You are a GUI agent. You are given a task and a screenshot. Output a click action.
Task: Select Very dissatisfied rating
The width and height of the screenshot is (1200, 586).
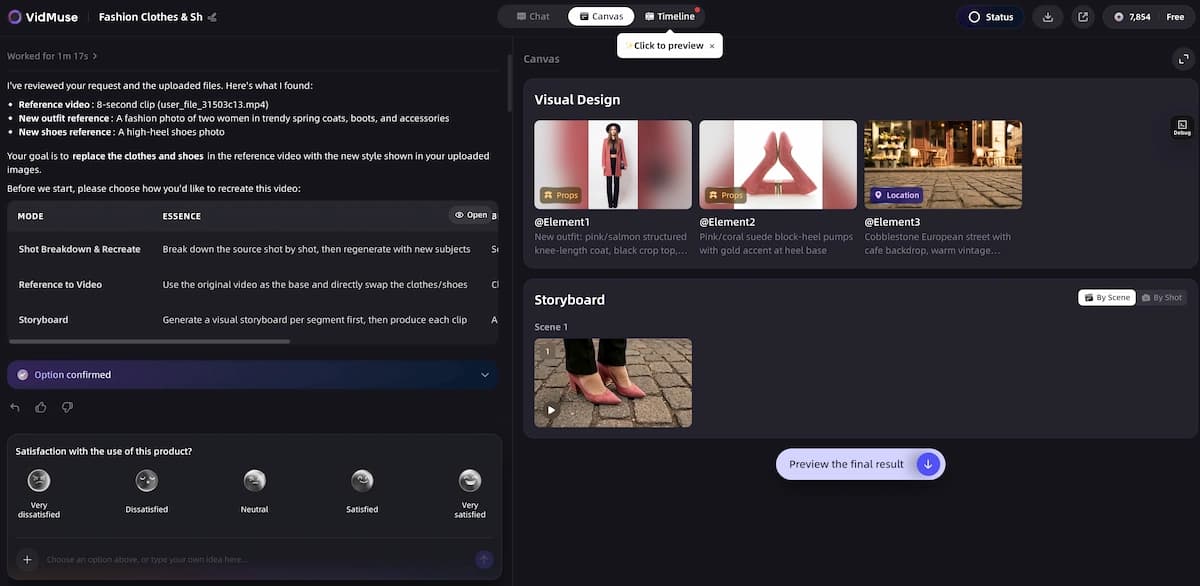pyautogui.click(x=39, y=493)
